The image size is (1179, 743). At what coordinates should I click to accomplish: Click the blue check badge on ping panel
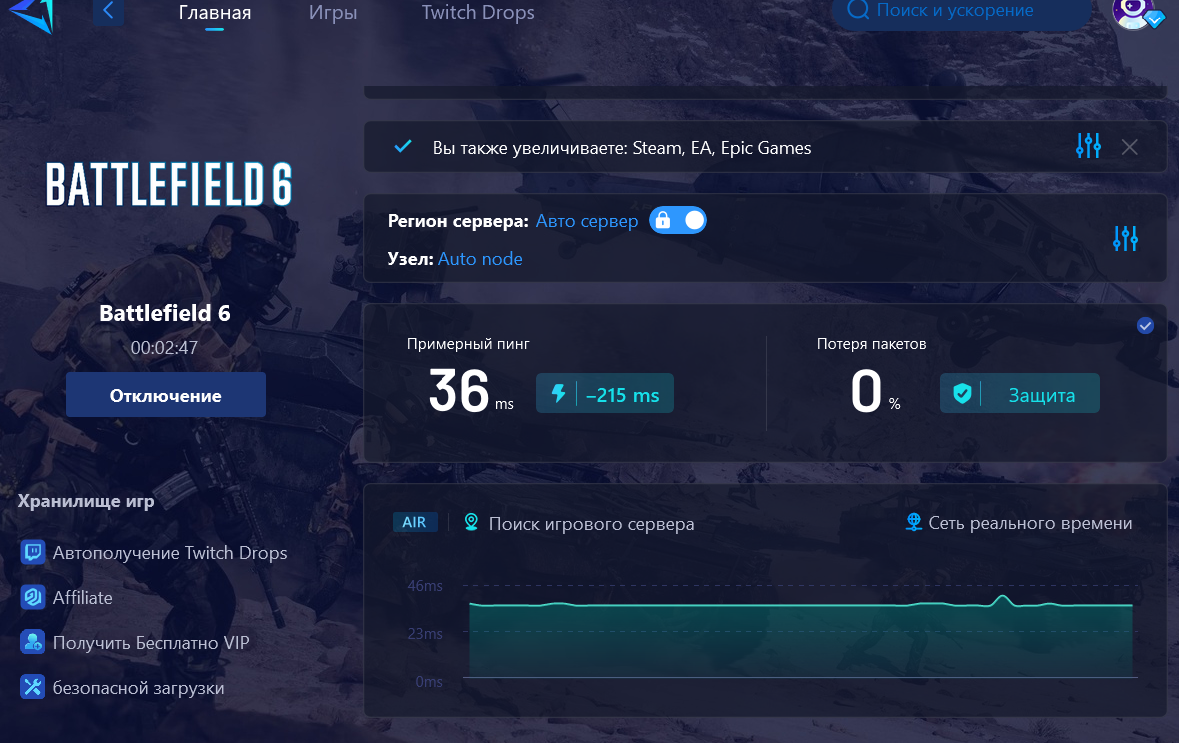pyautogui.click(x=1145, y=326)
